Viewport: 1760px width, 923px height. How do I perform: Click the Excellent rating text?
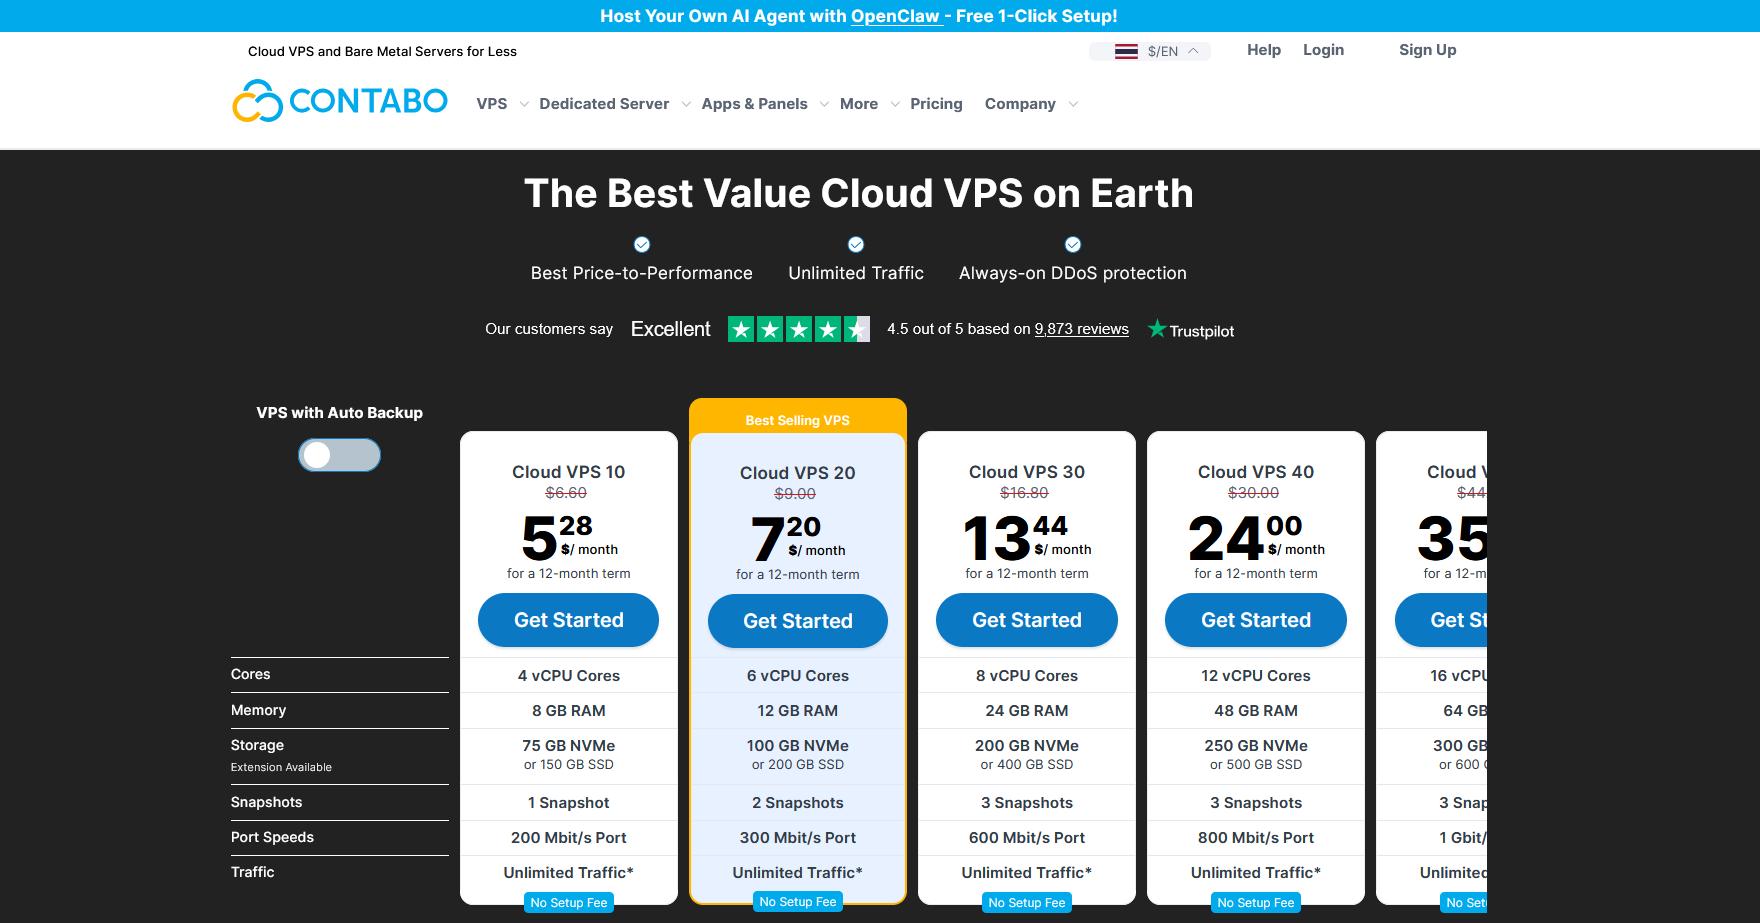click(671, 329)
